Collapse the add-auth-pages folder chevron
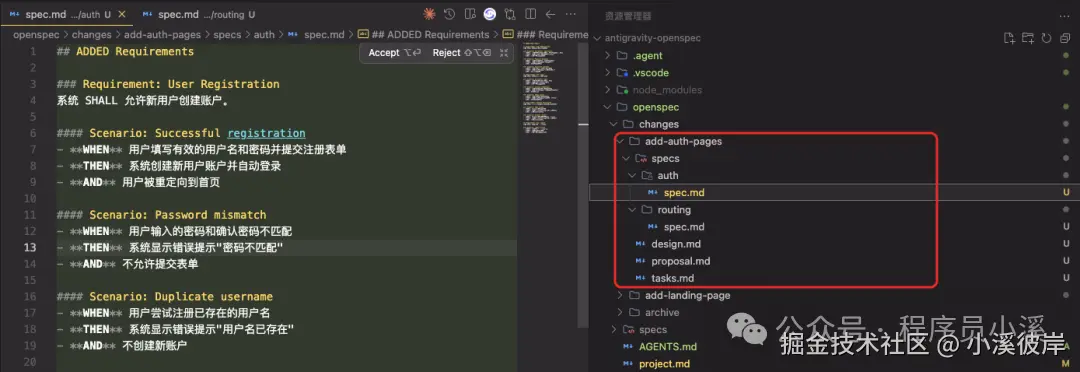The image size is (1080, 372). click(x=620, y=141)
